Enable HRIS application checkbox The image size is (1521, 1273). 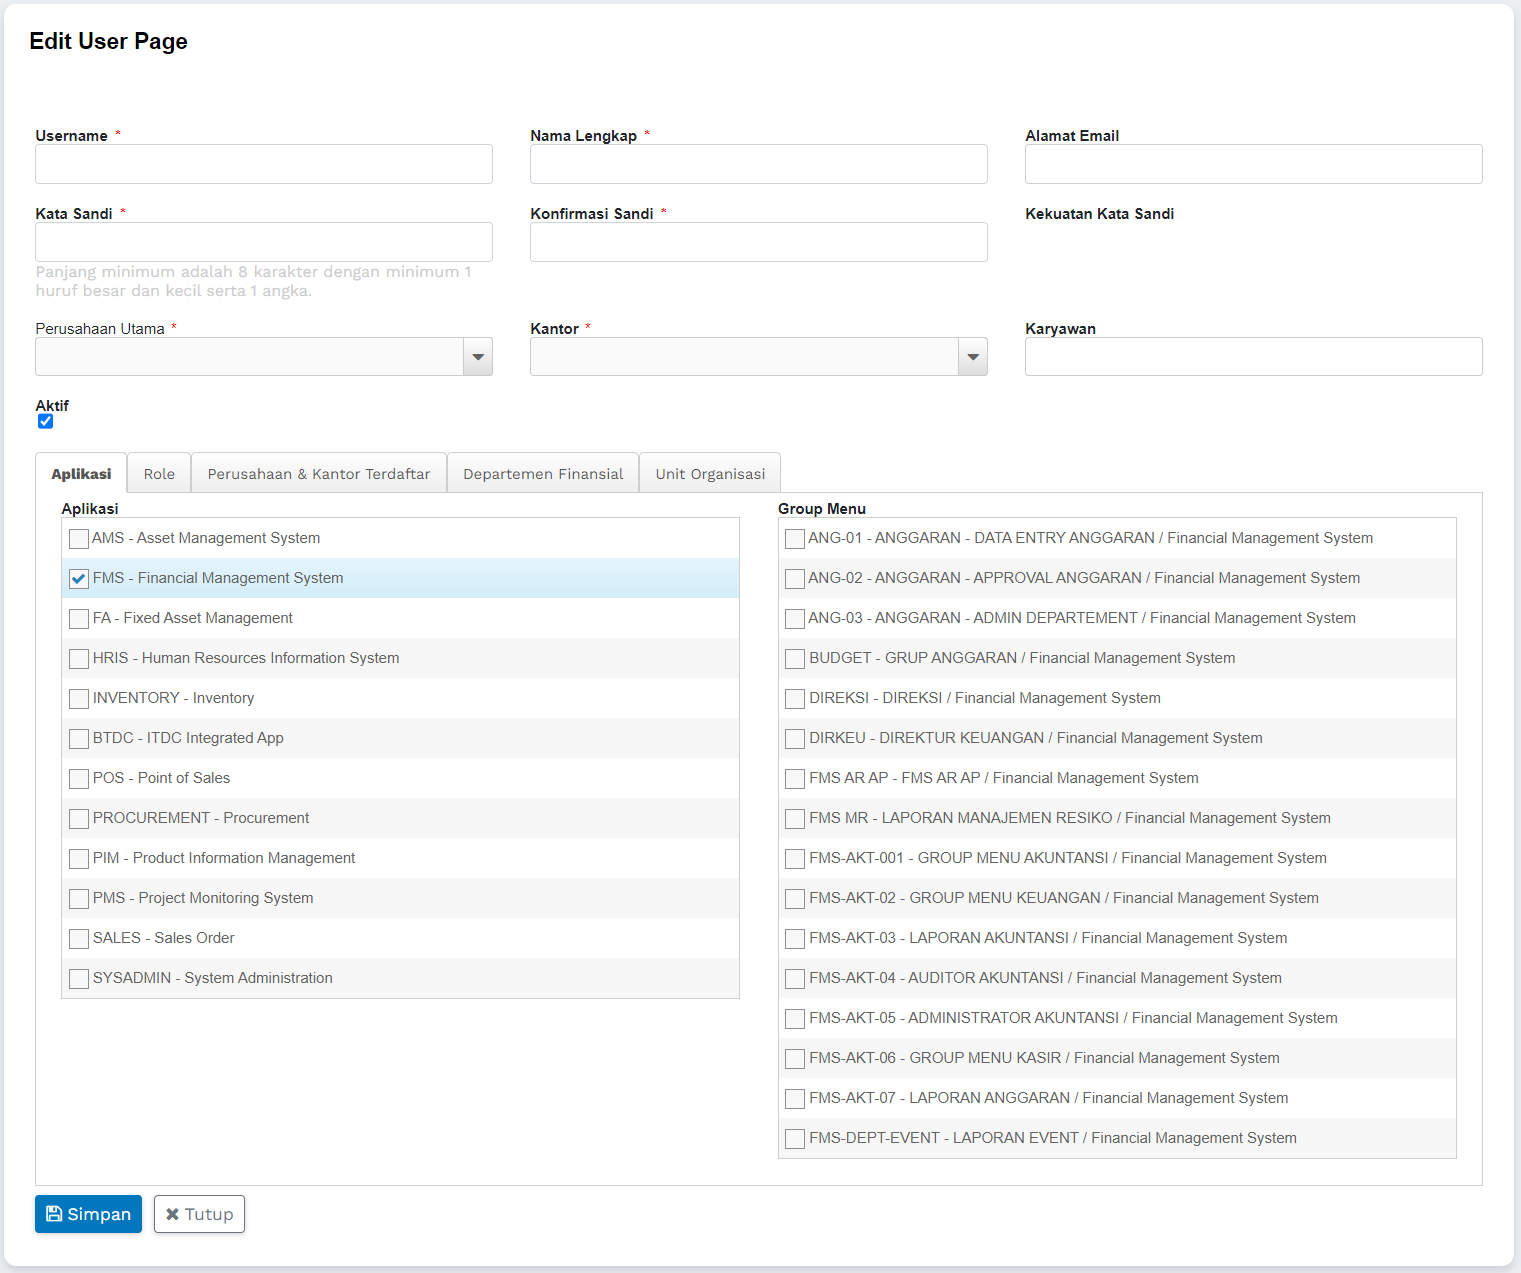[x=79, y=659]
